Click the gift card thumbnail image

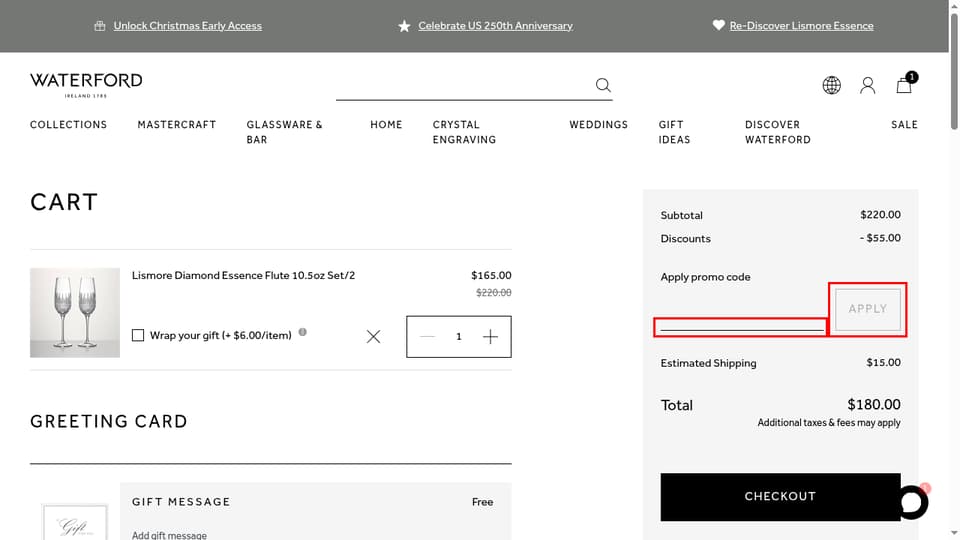pyautogui.click(x=75, y=522)
